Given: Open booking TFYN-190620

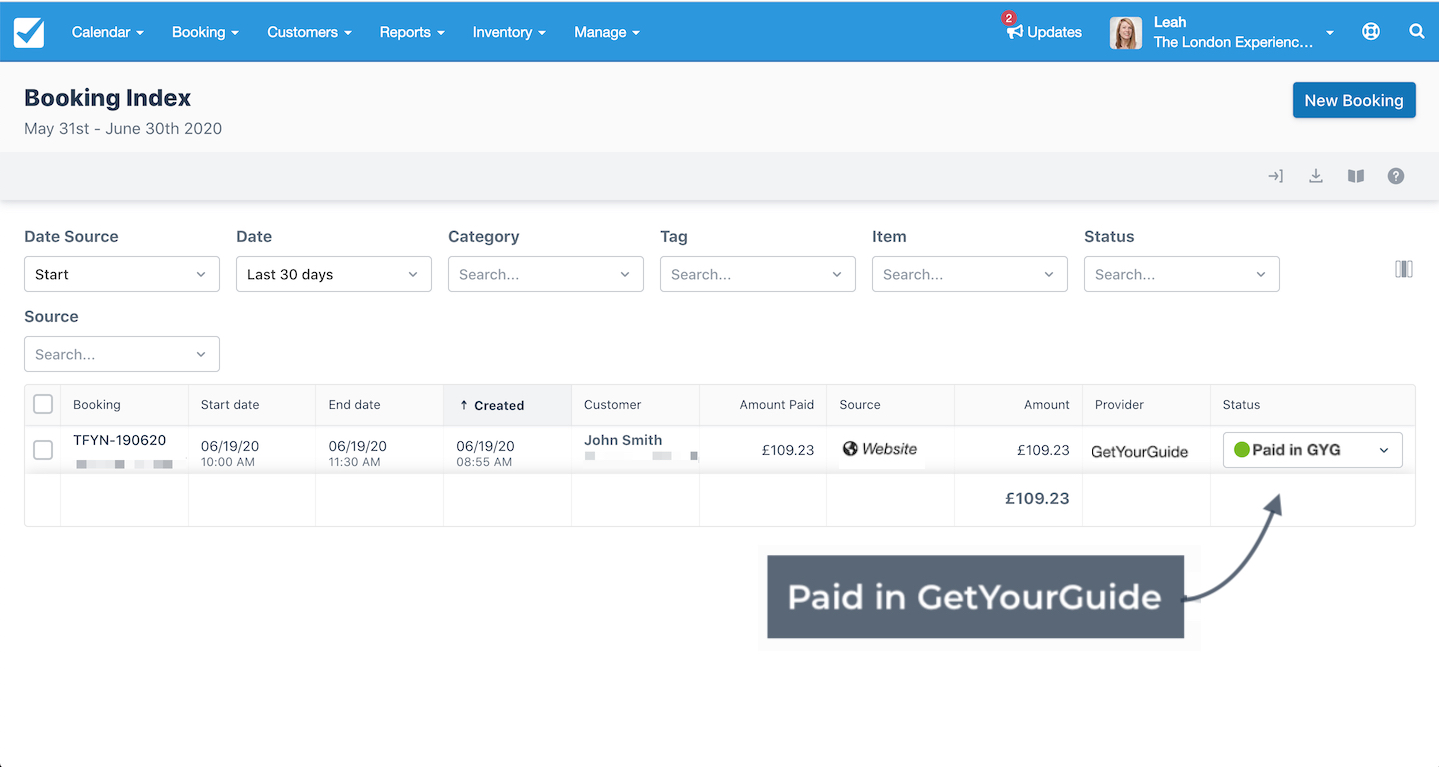Looking at the screenshot, I should [x=119, y=440].
